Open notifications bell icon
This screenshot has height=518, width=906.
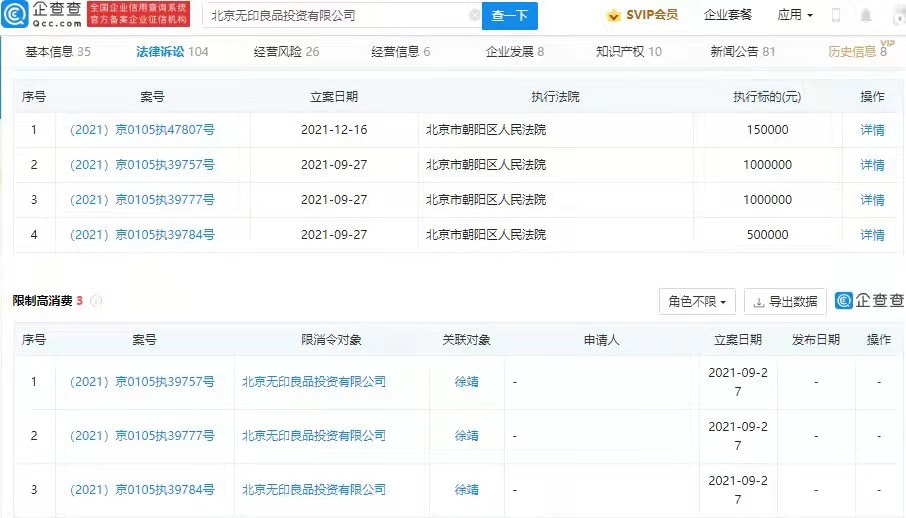point(866,15)
